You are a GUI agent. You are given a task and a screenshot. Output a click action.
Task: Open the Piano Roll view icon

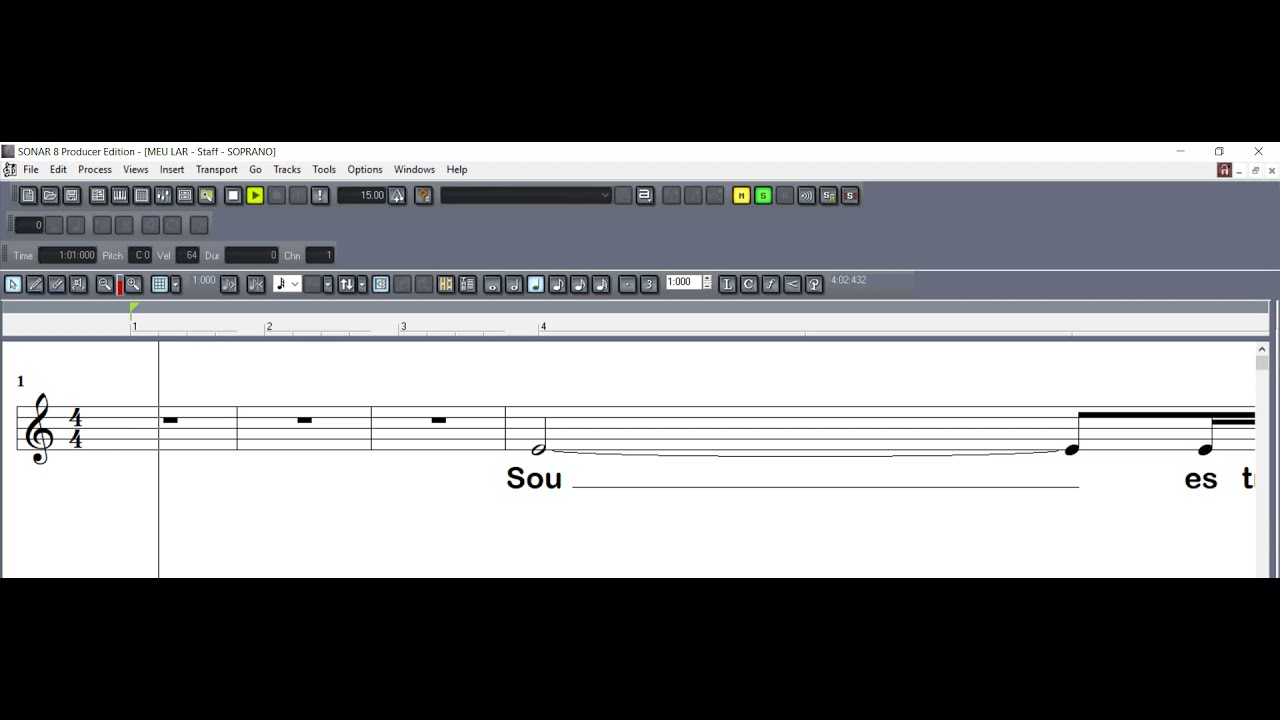pyautogui.click(x=120, y=196)
